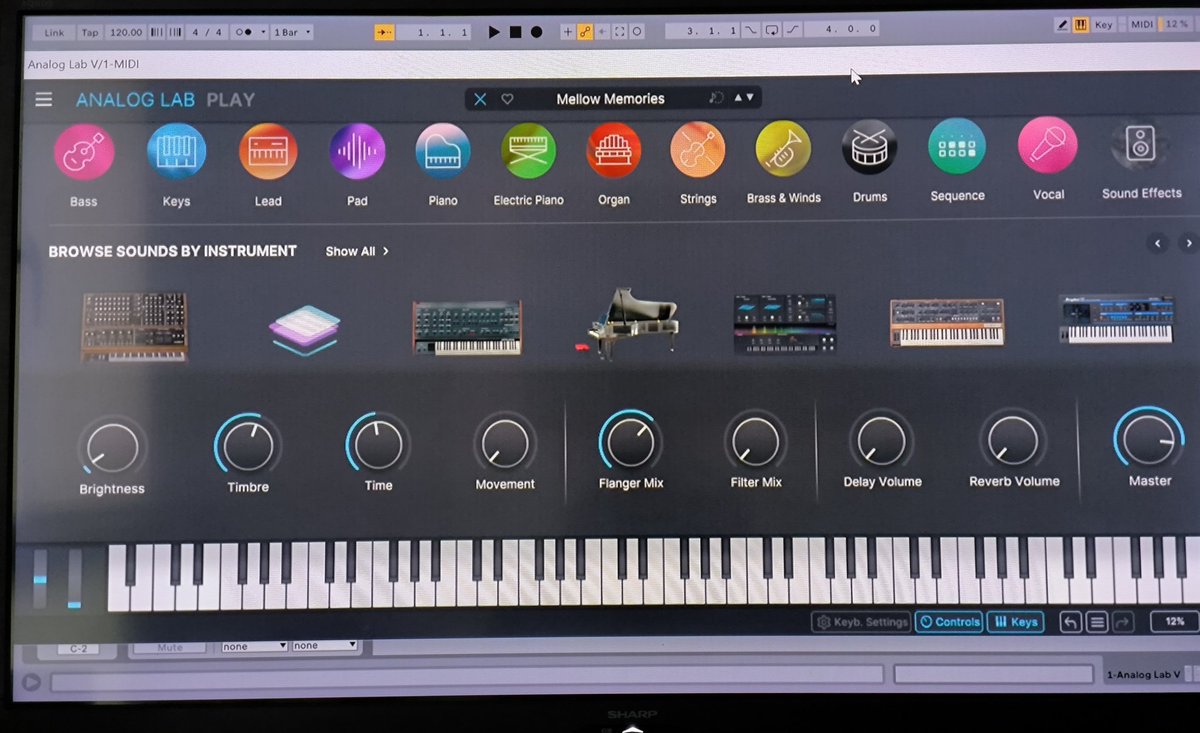Image resolution: width=1200 pixels, height=733 pixels.
Task: Click the Reverb Volume knob
Action: coord(1013,438)
